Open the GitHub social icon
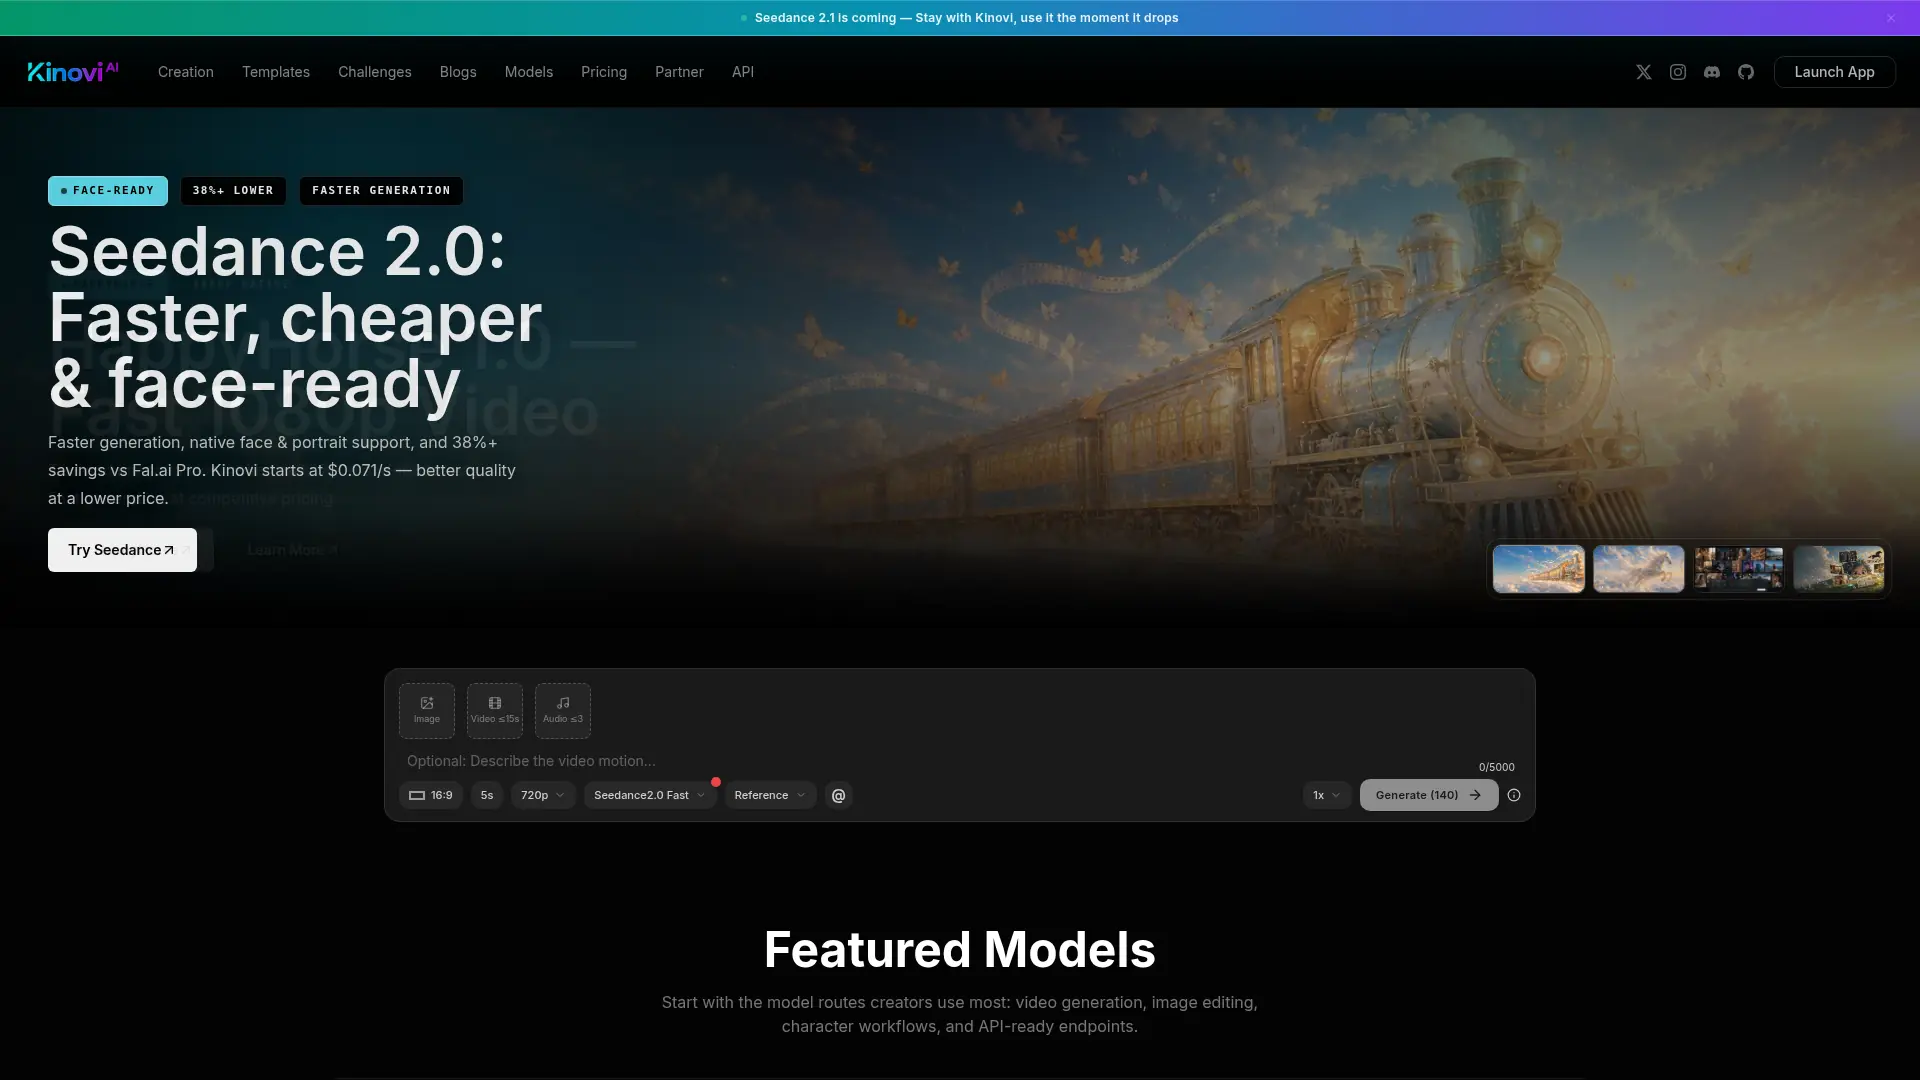This screenshot has width=1920, height=1080. click(x=1746, y=72)
